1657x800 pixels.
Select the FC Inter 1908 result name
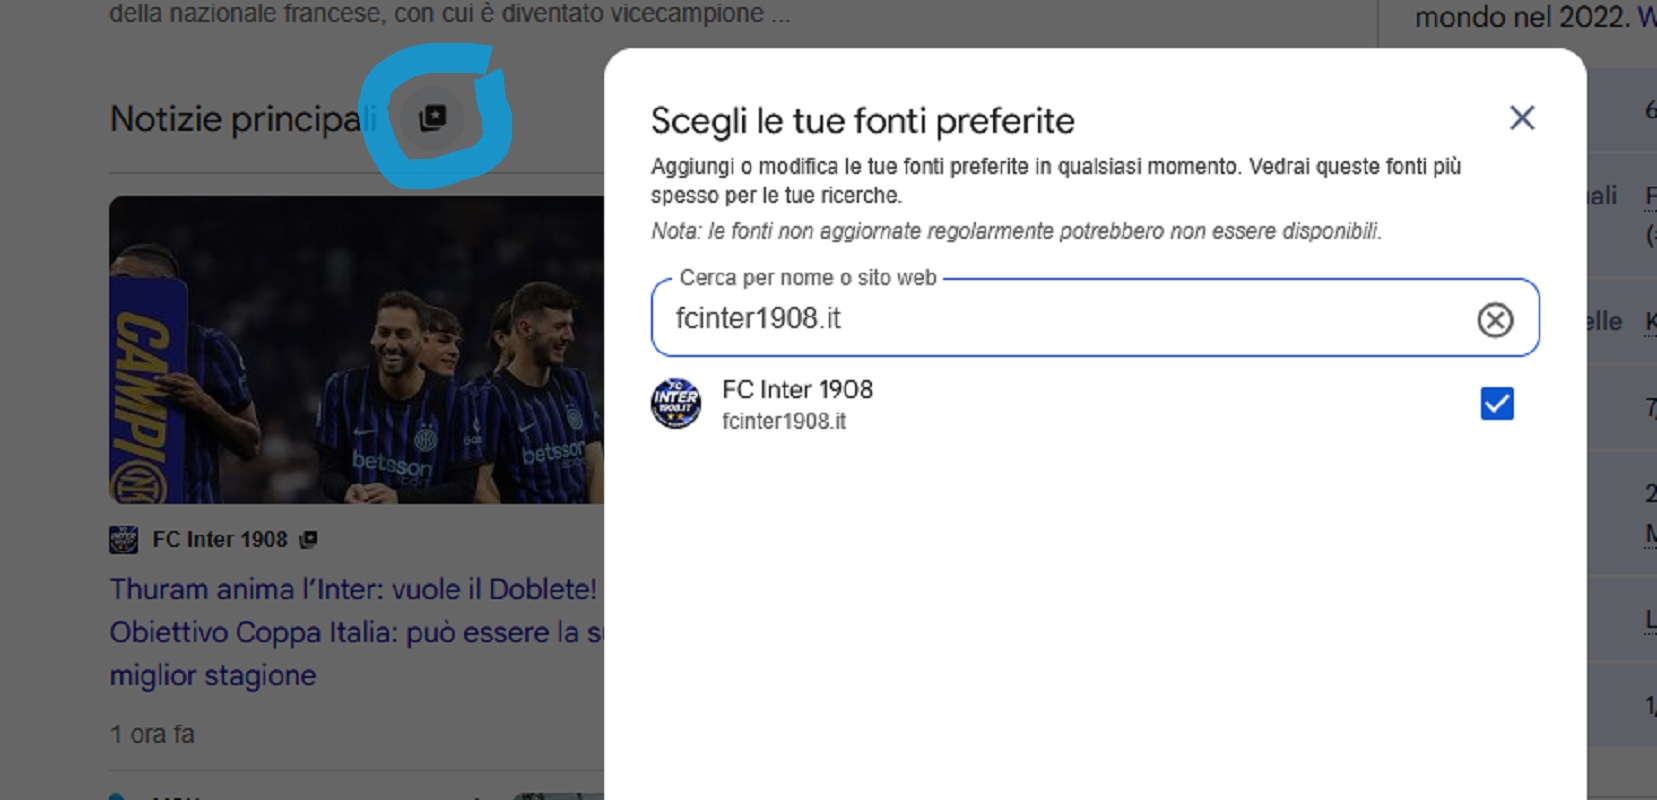tap(797, 389)
